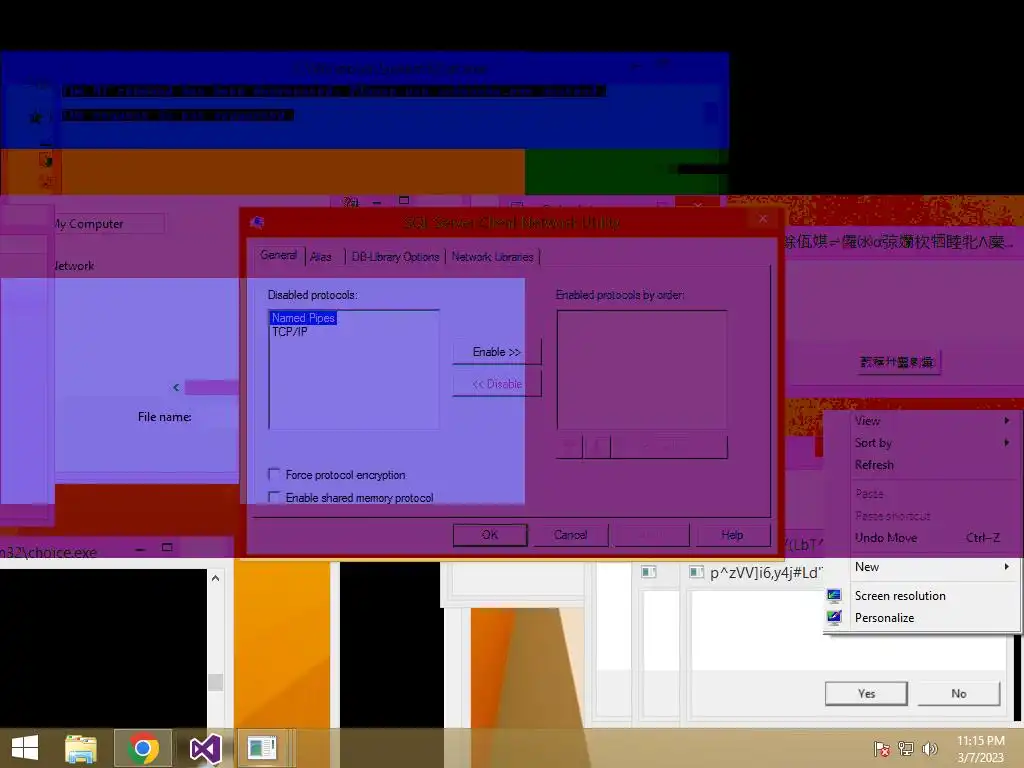This screenshot has height=768, width=1024.
Task: Minimize the choice.exe window
Action: [x=140, y=549]
